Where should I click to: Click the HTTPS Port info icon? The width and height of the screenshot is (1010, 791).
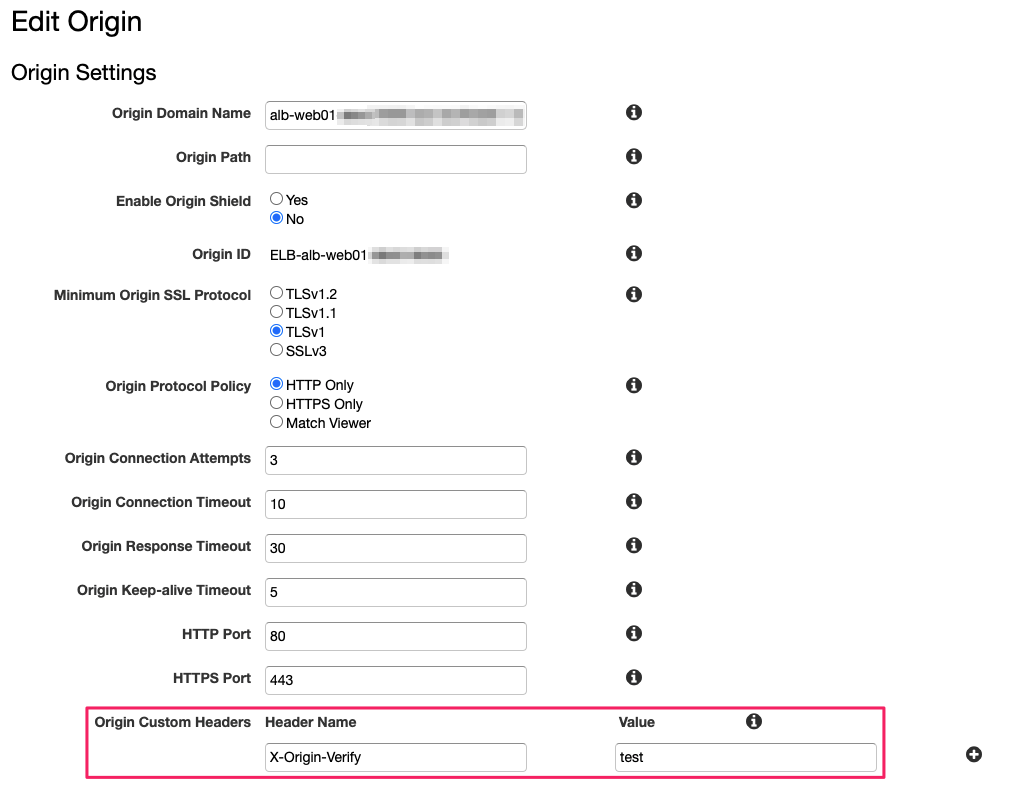click(x=633, y=677)
